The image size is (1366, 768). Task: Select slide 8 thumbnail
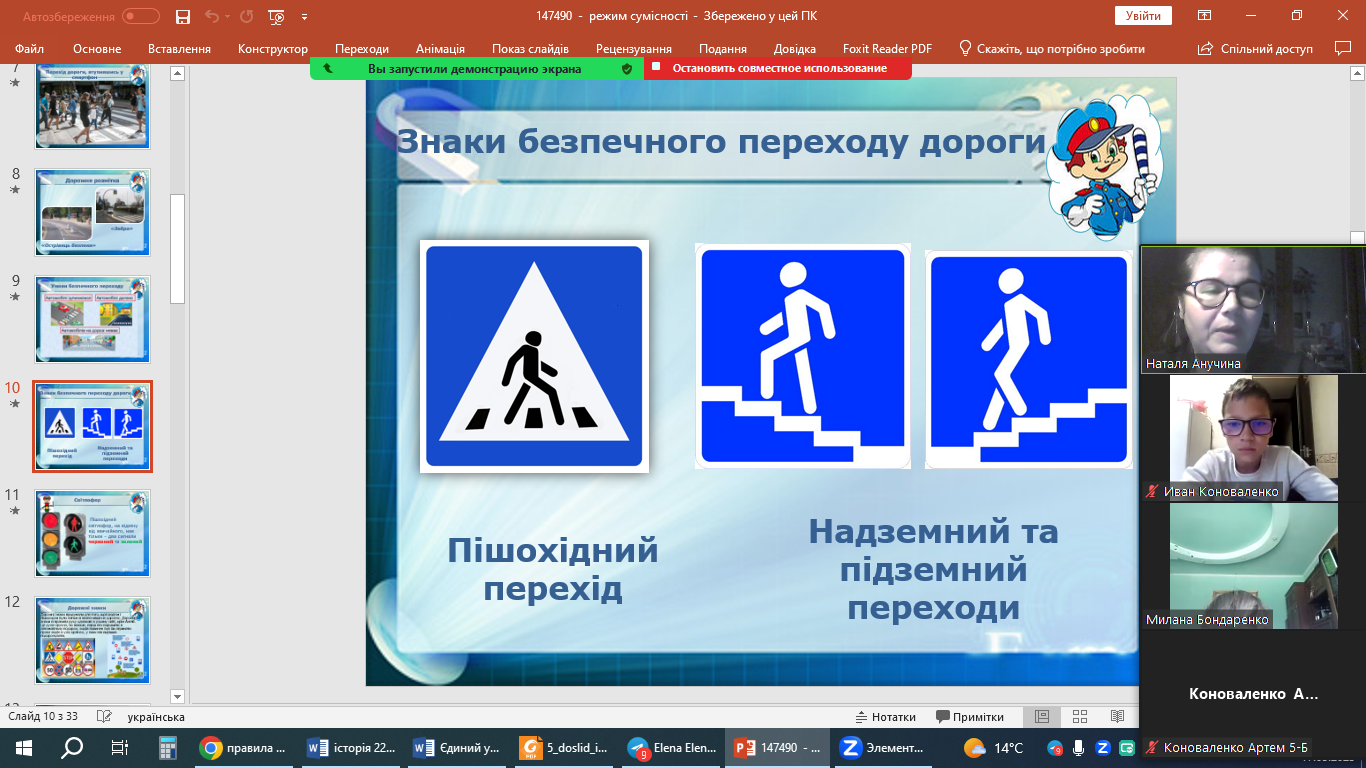[x=92, y=211]
